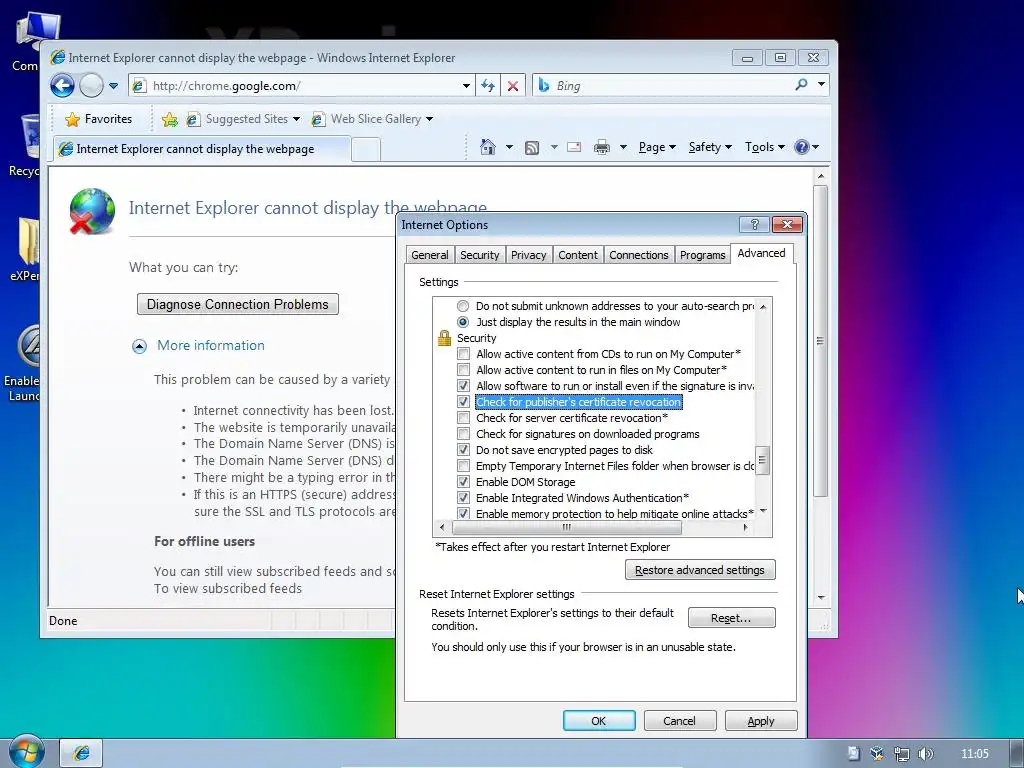Open the recent pages dropdown arrow

point(113,86)
